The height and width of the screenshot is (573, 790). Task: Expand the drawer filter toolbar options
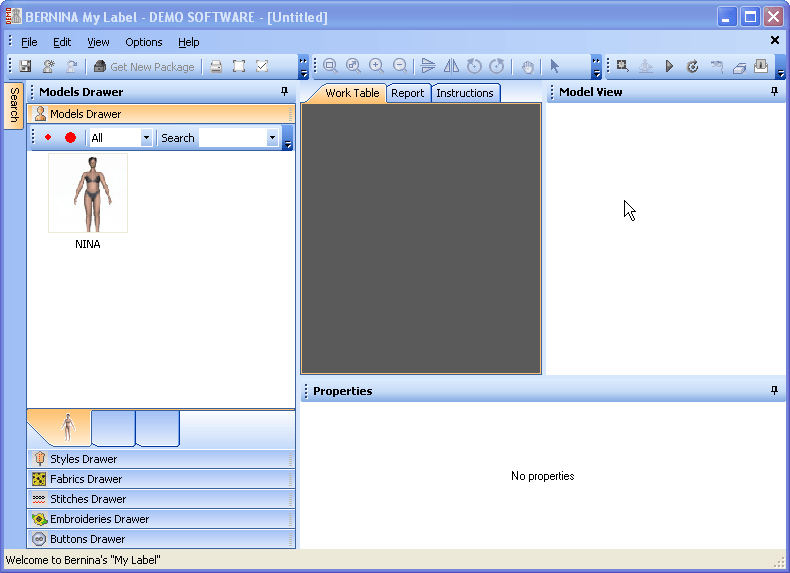(288, 138)
